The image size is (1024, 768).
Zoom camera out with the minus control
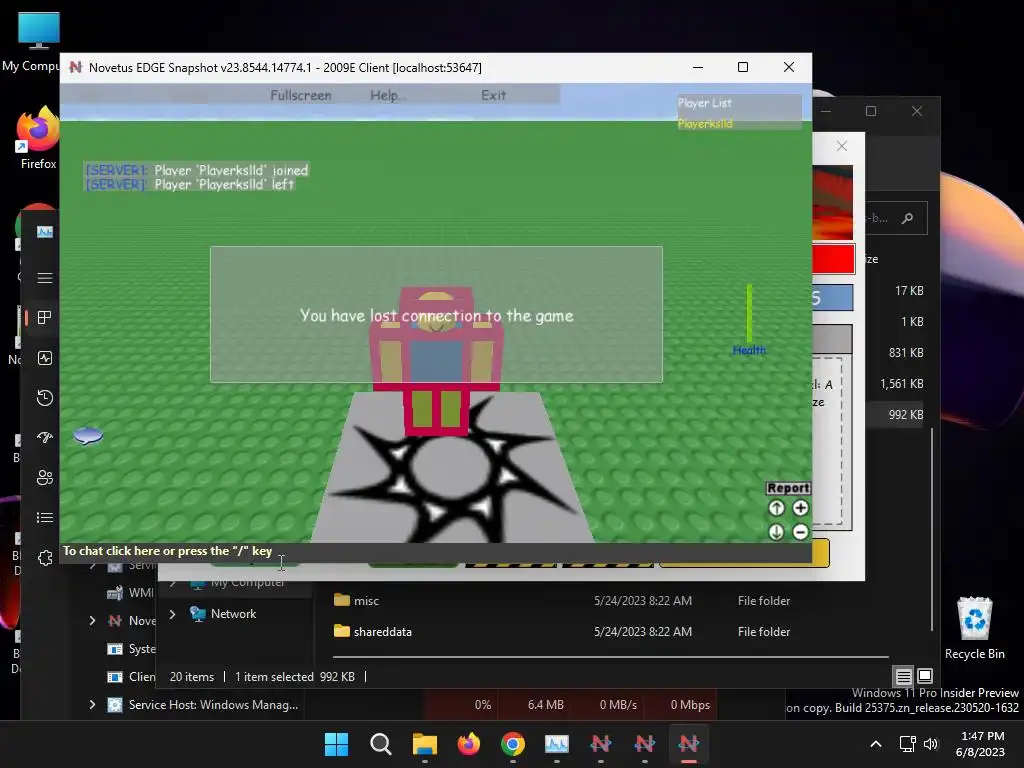coord(801,532)
